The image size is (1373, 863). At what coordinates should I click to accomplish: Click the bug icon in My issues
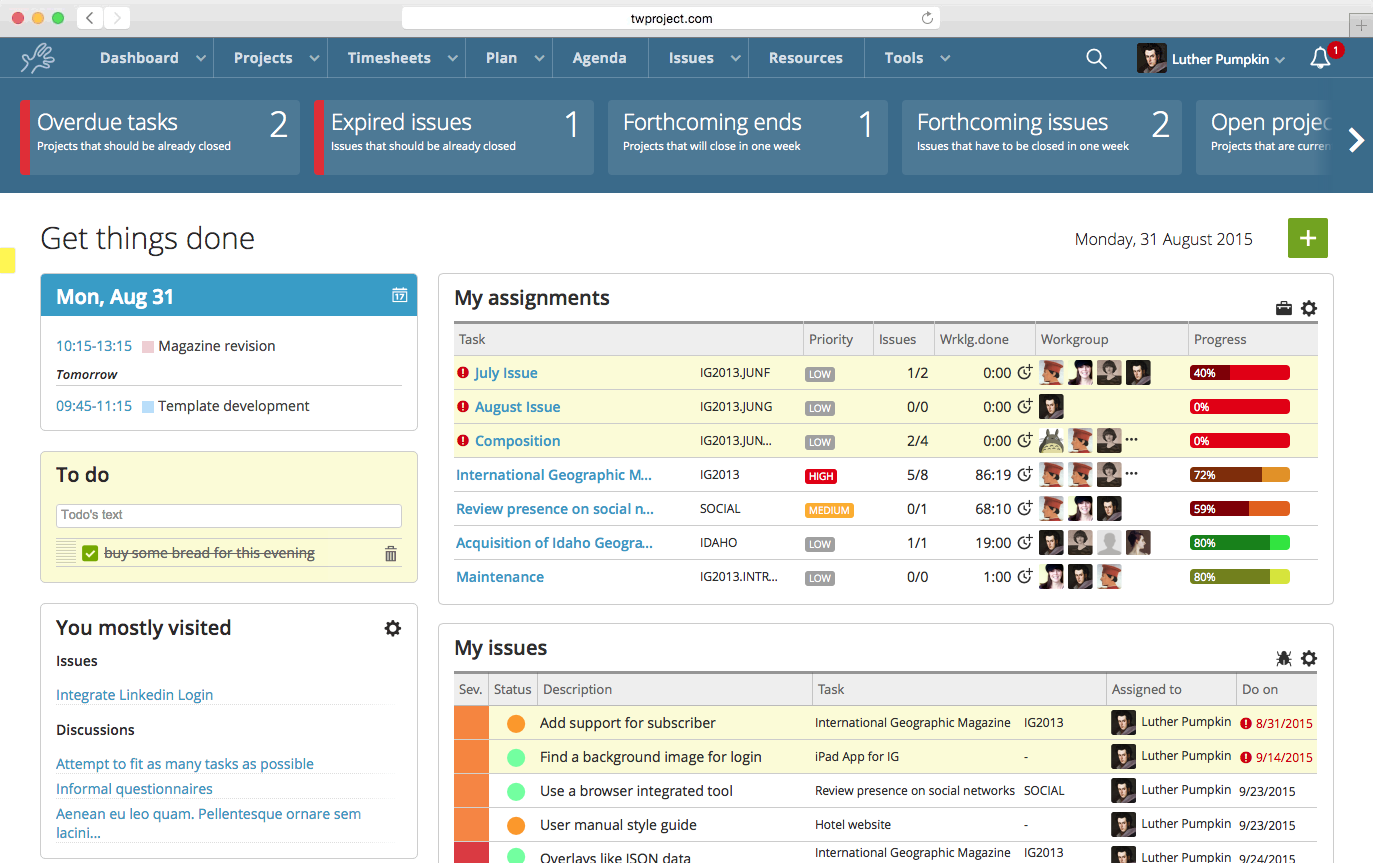[1284, 658]
